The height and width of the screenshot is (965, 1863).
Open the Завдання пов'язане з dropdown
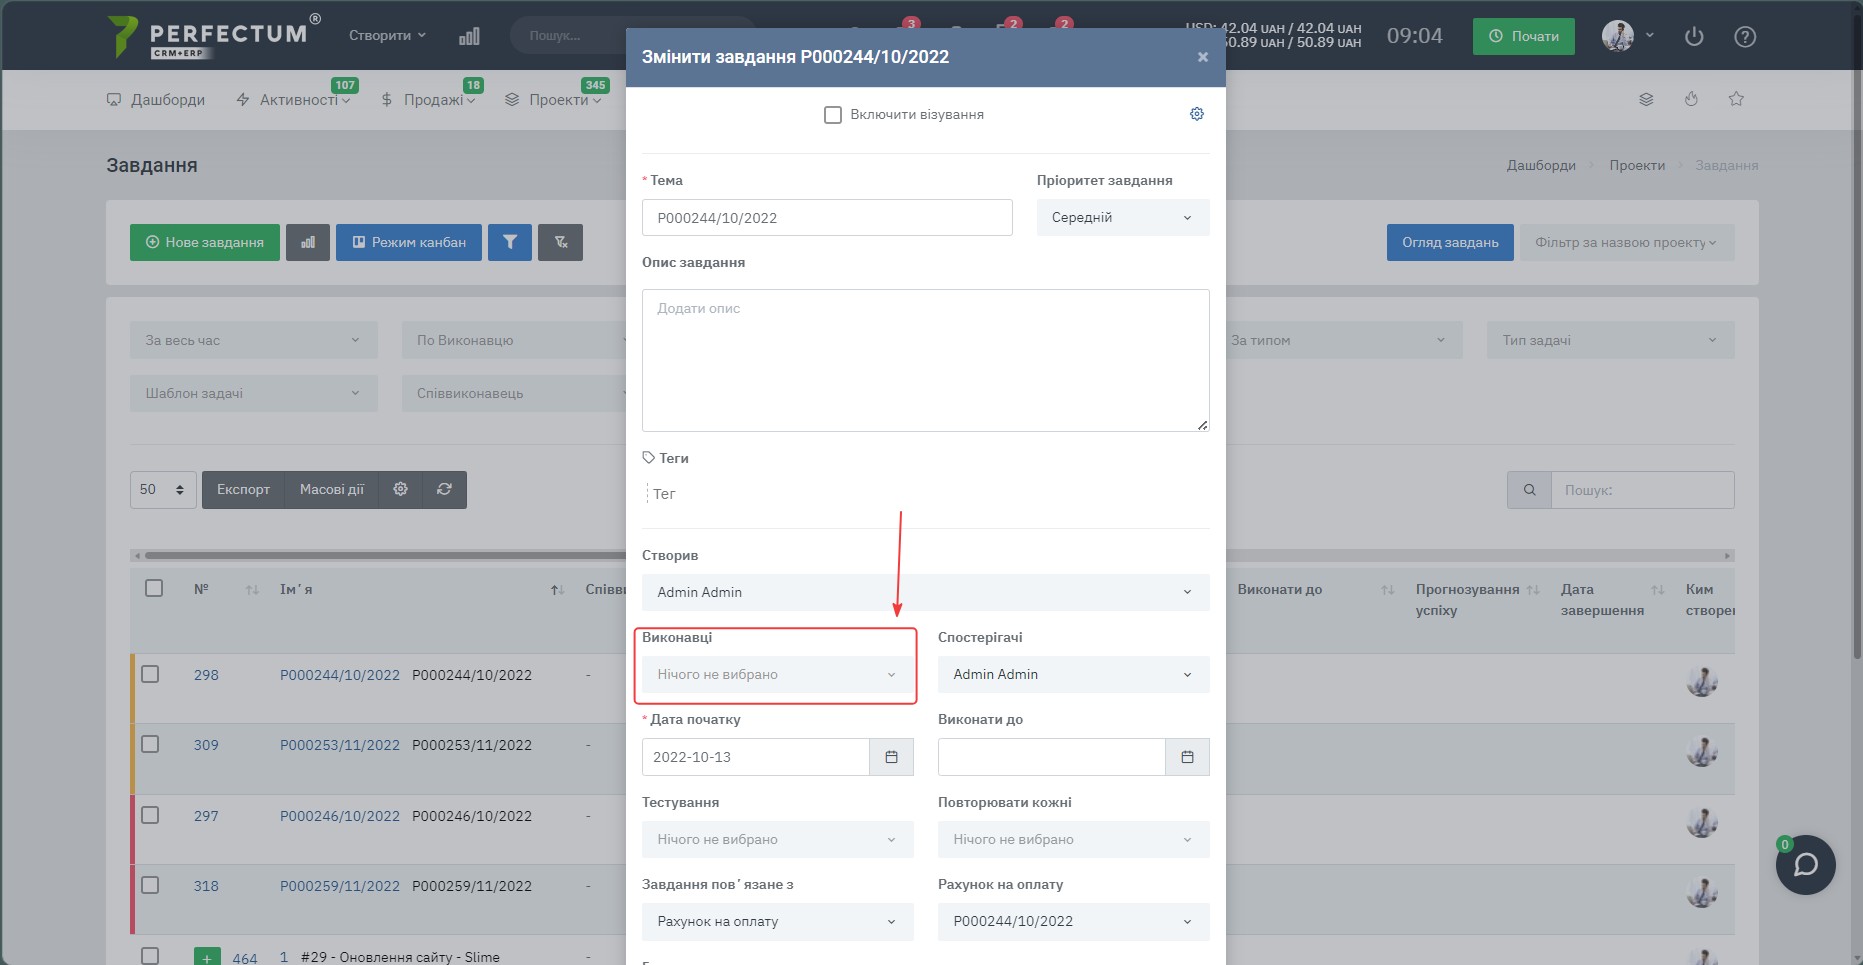[778, 921]
